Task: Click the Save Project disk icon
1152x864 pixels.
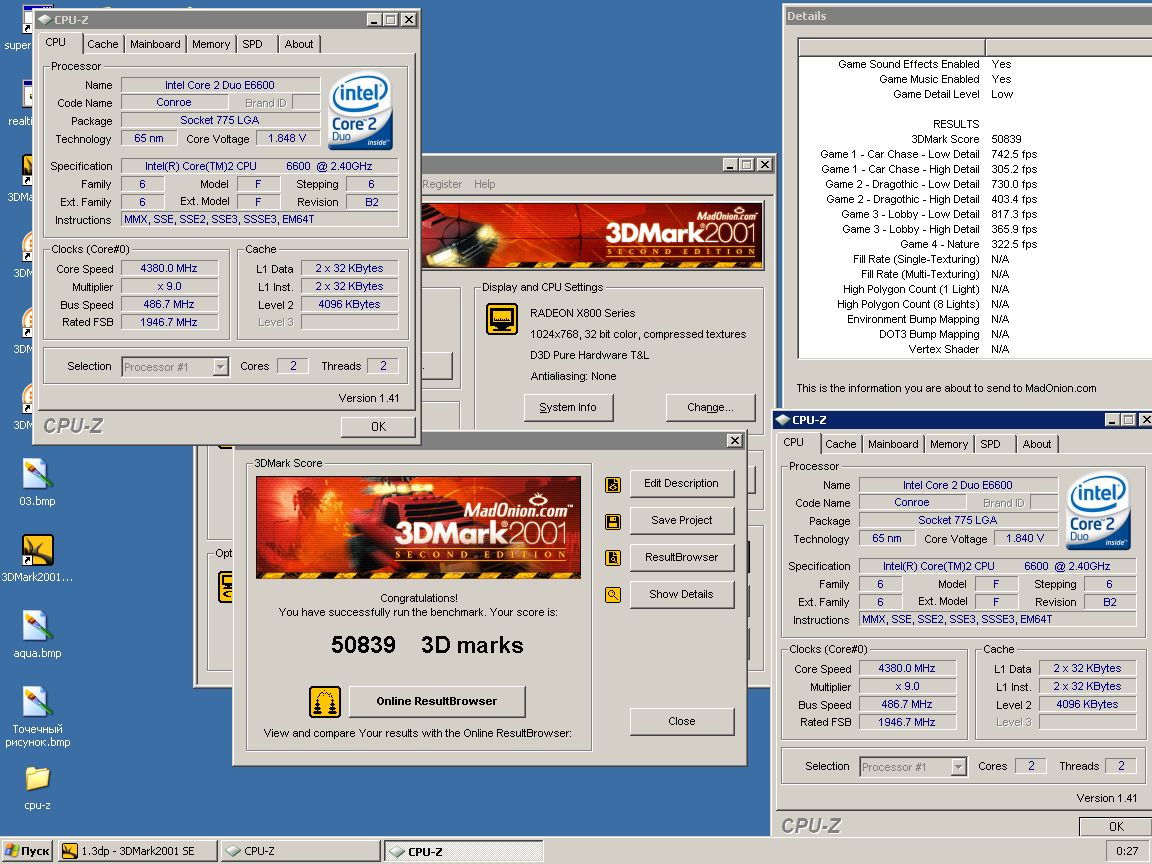Action: [x=613, y=522]
